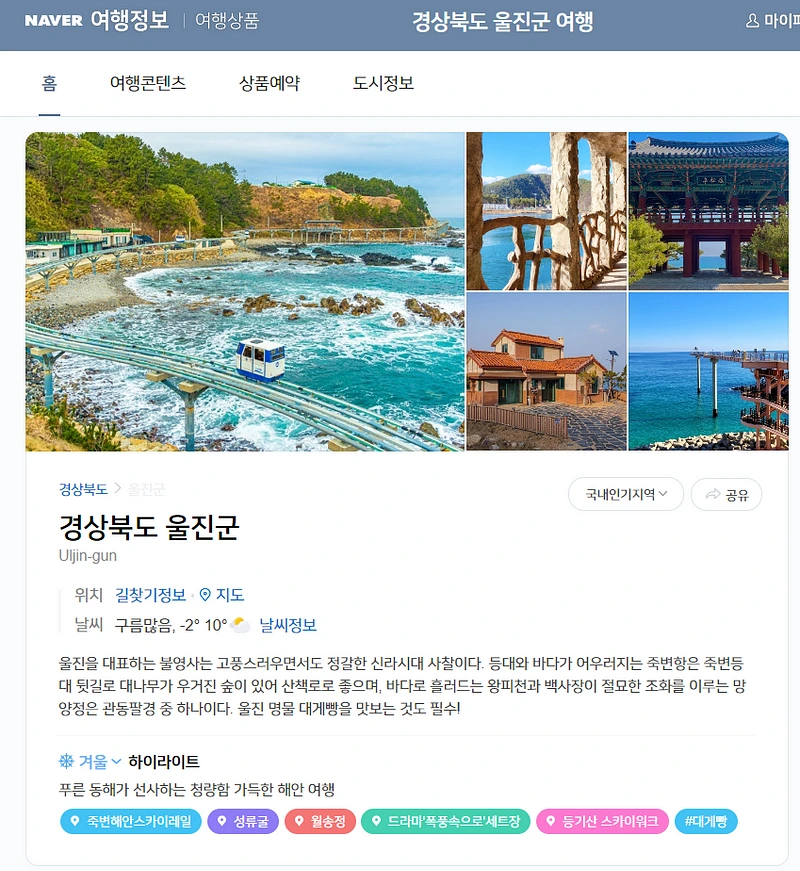Open the 날씨정보 weather link
The width and height of the screenshot is (800, 871).
point(288,625)
